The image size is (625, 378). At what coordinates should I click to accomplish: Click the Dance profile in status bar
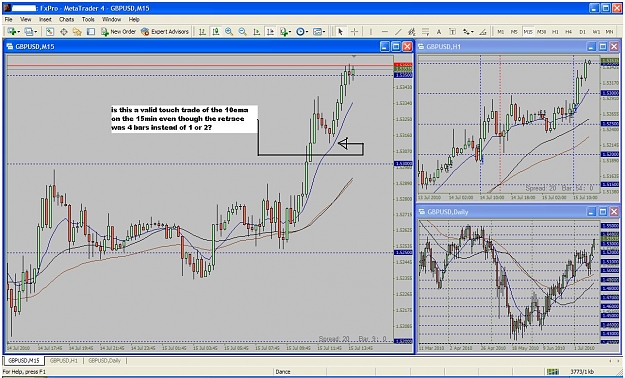pos(283,372)
